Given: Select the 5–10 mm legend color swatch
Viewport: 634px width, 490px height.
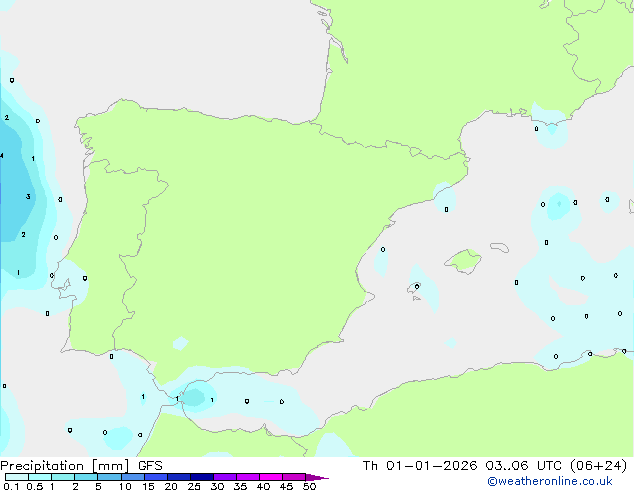Looking at the screenshot, I should (109, 477).
